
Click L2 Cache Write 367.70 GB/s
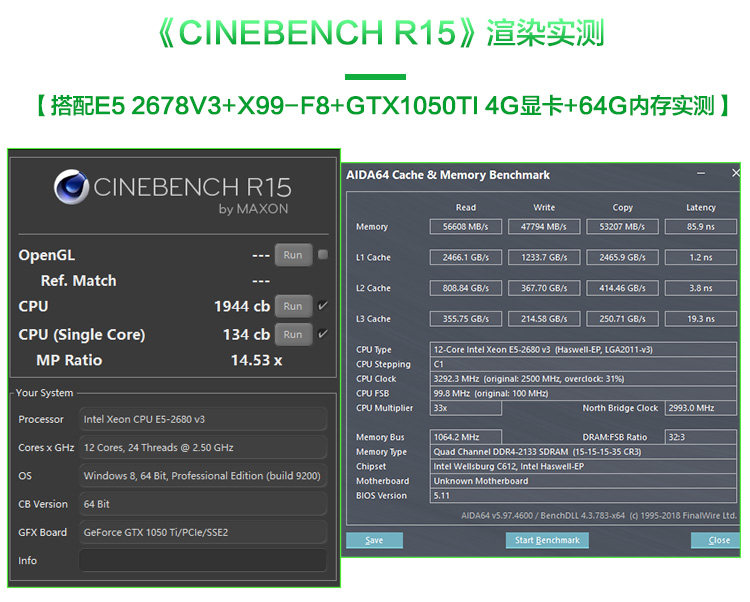[544, 288]
